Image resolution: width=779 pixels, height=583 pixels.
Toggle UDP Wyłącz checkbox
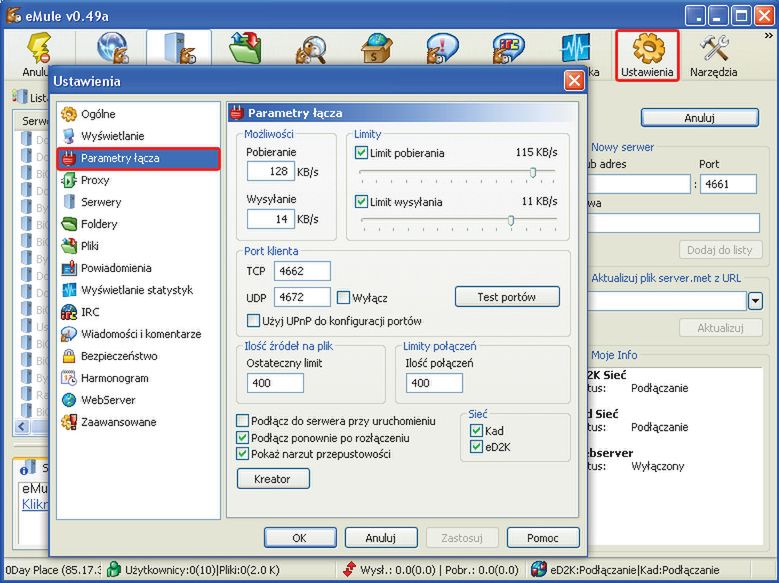point(343,297)
